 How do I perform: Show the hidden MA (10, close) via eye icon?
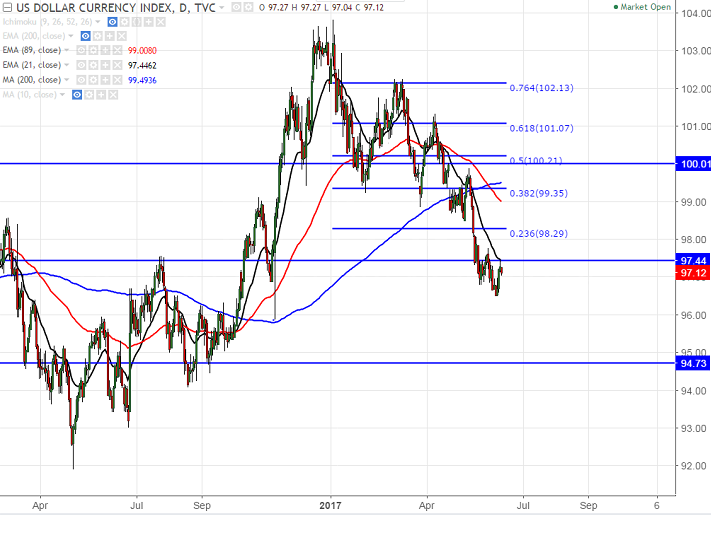77,95
